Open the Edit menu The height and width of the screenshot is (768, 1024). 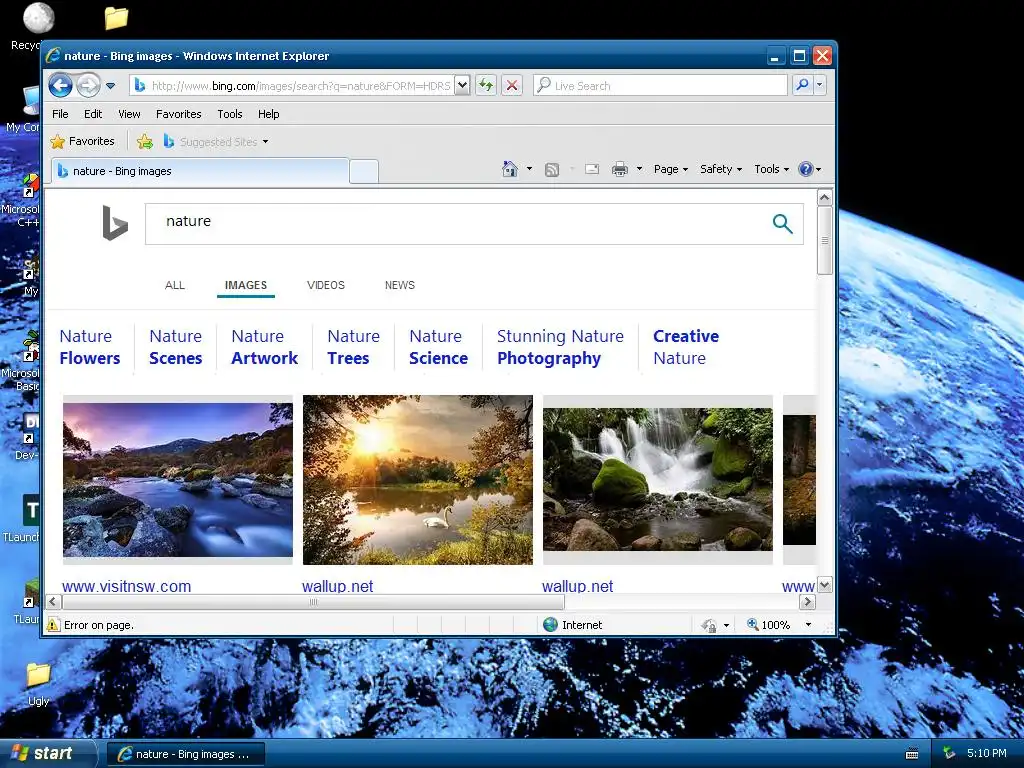coord(93,114)
